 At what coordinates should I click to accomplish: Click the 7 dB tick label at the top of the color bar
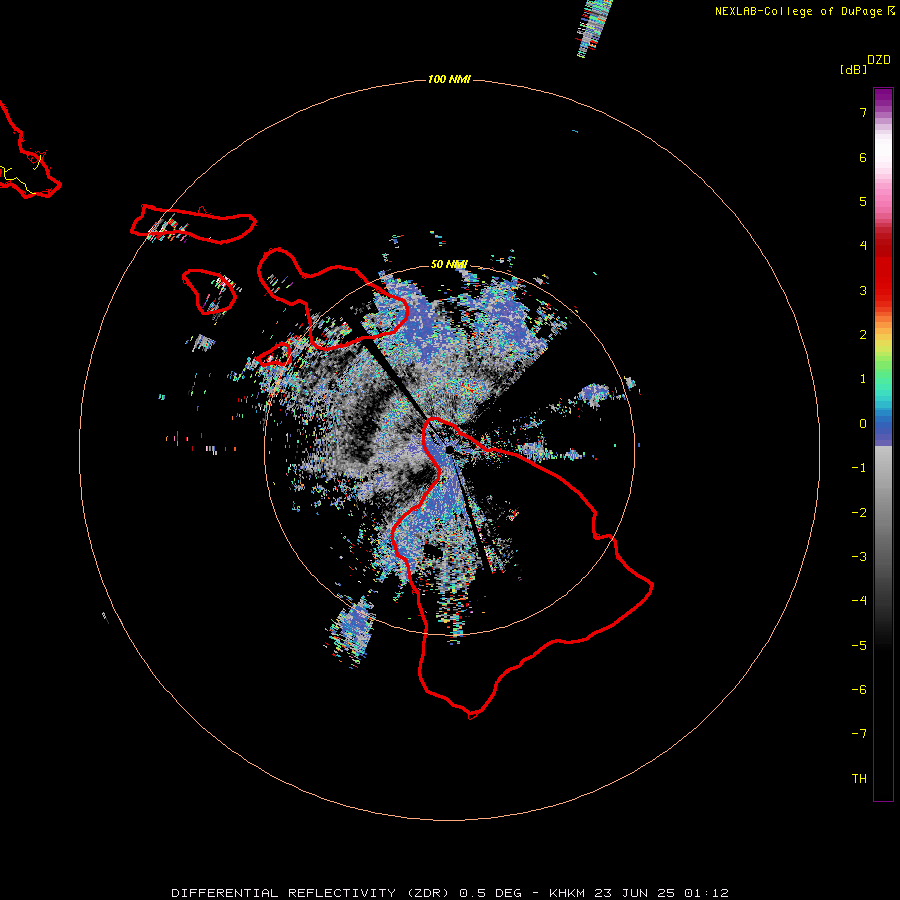point(863,112)
